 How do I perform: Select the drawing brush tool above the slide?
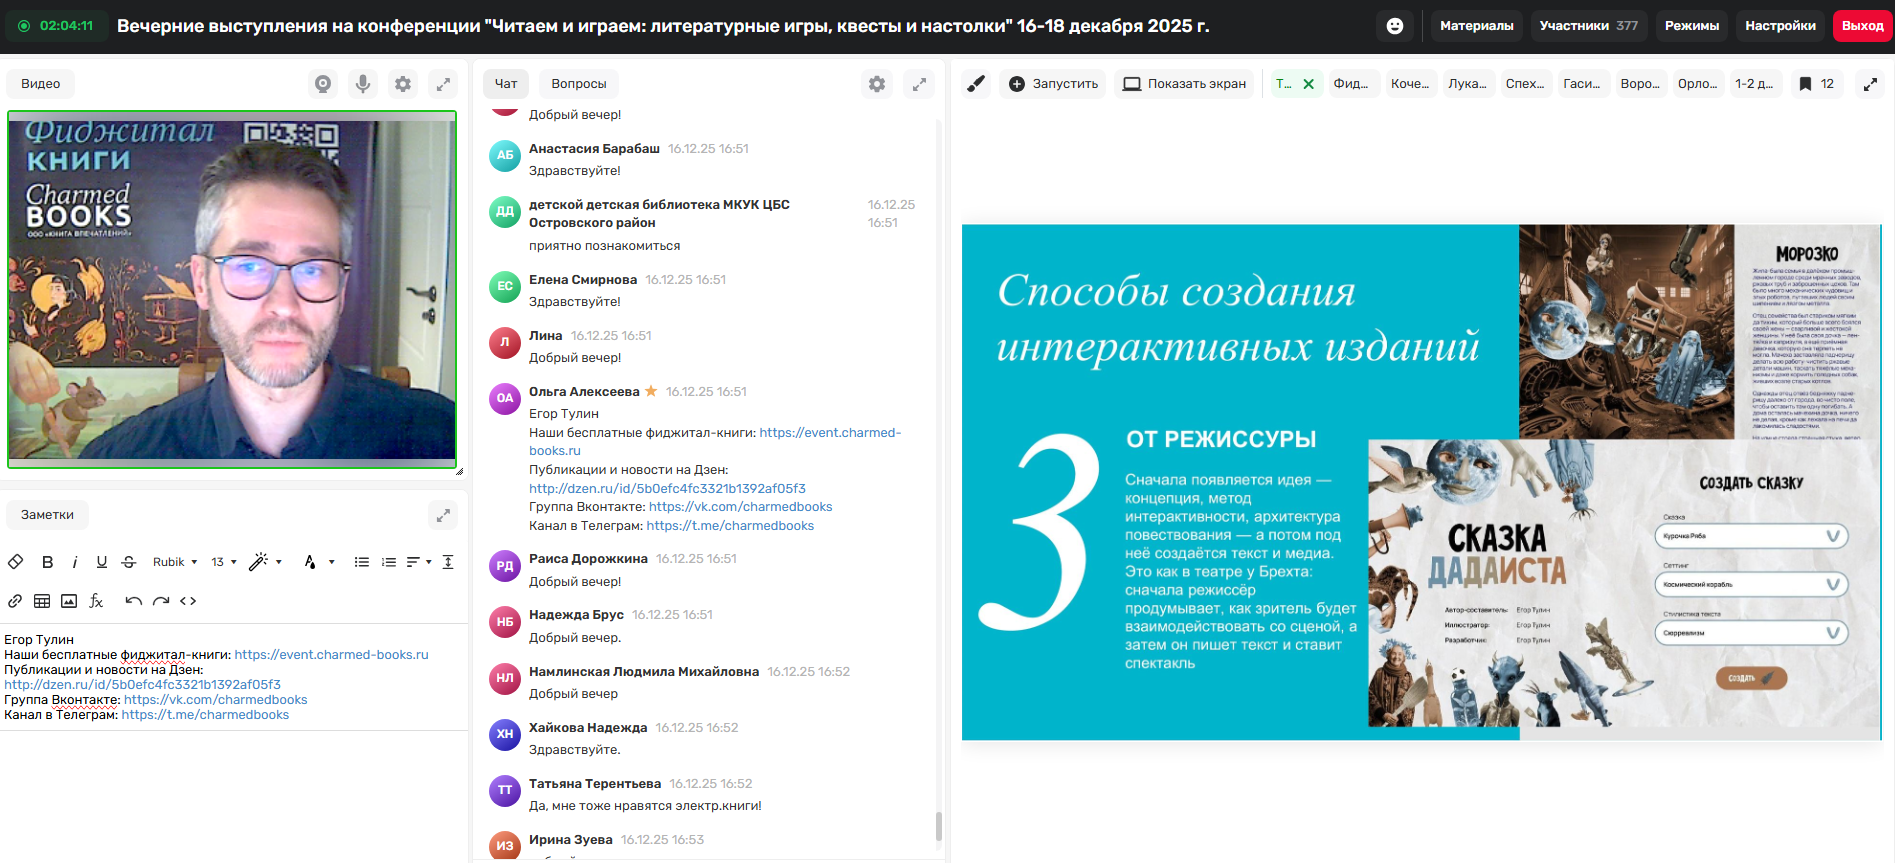(x=976, y=84)
